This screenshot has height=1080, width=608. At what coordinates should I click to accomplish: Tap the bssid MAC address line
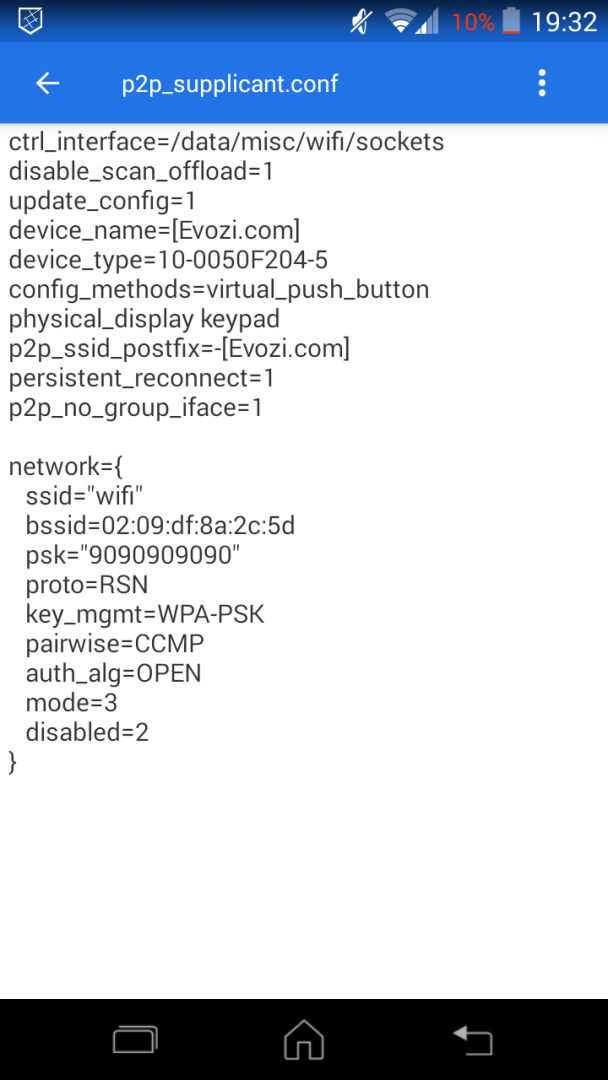(x=160, y=525)
